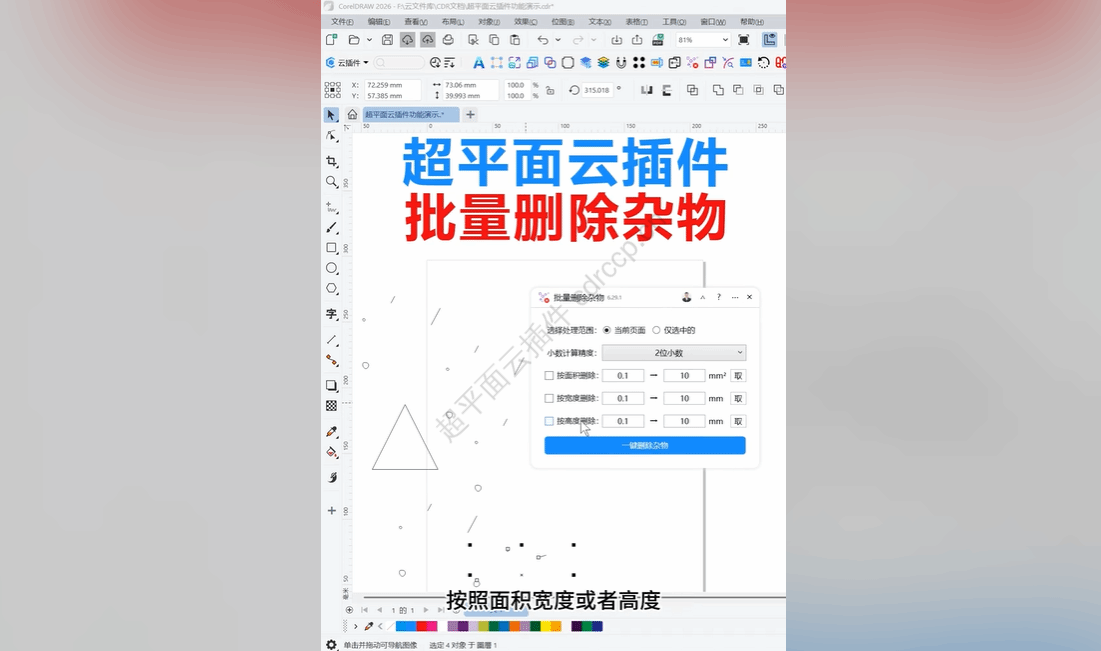Select the Zoom magnifier tool
The image size is (1101, 651).
pyautogui.click(x=331, y=182)
